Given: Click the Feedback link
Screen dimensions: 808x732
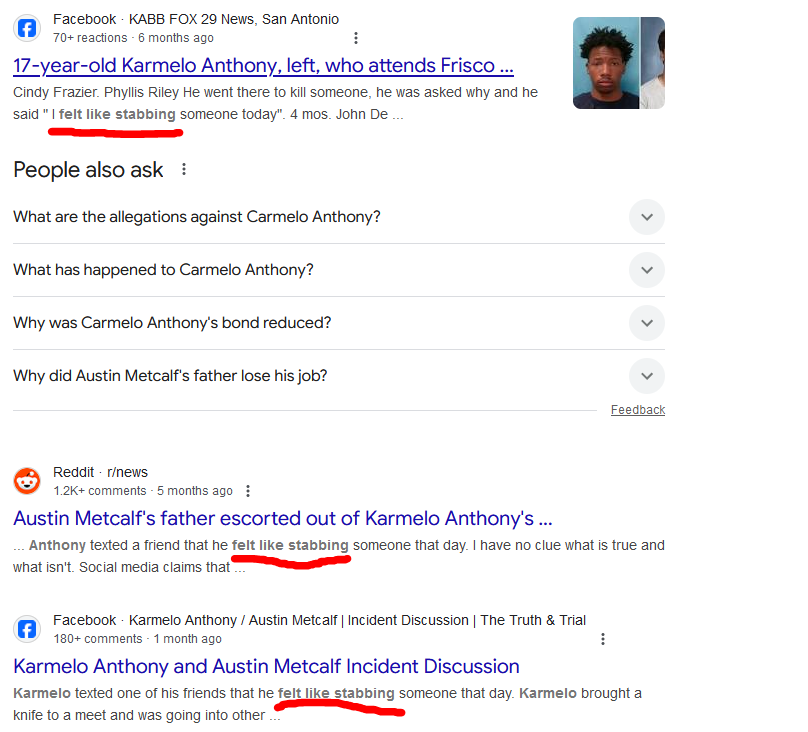Looking at the screenshot, I should click(x=638, y=410).
